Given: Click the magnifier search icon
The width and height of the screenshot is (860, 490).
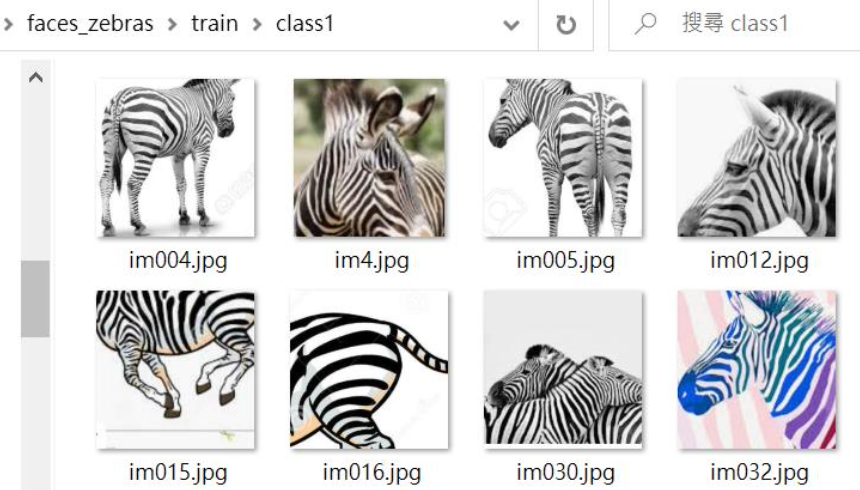Looking at the screenshot, I should tap(646, 24).
